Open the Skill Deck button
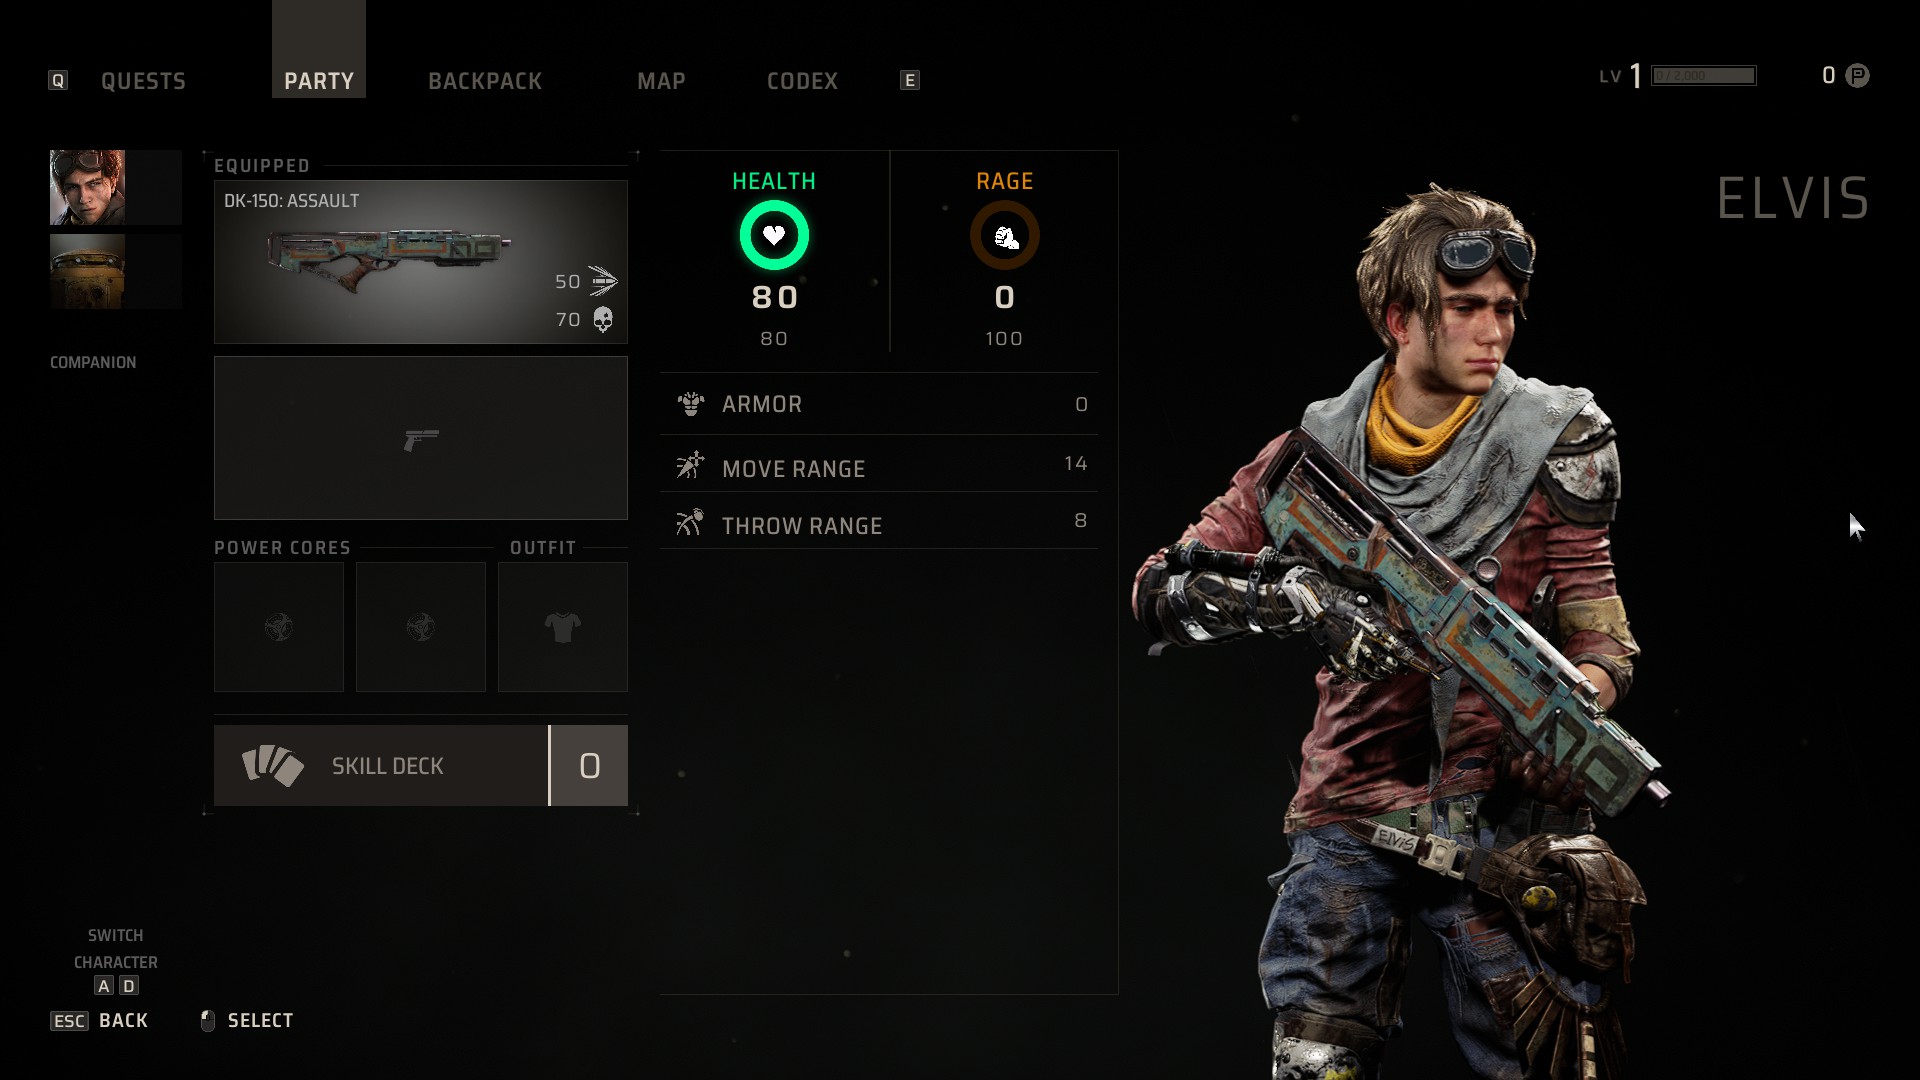Image resolution: width=1920 pixels, height=1080 pixels. (421, 766)
